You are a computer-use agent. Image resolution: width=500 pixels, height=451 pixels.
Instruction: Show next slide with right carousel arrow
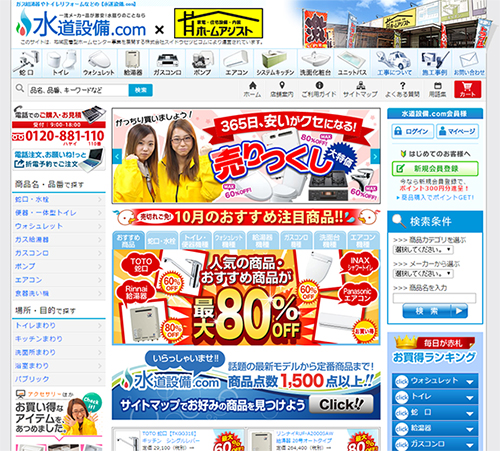coord(375,156)
